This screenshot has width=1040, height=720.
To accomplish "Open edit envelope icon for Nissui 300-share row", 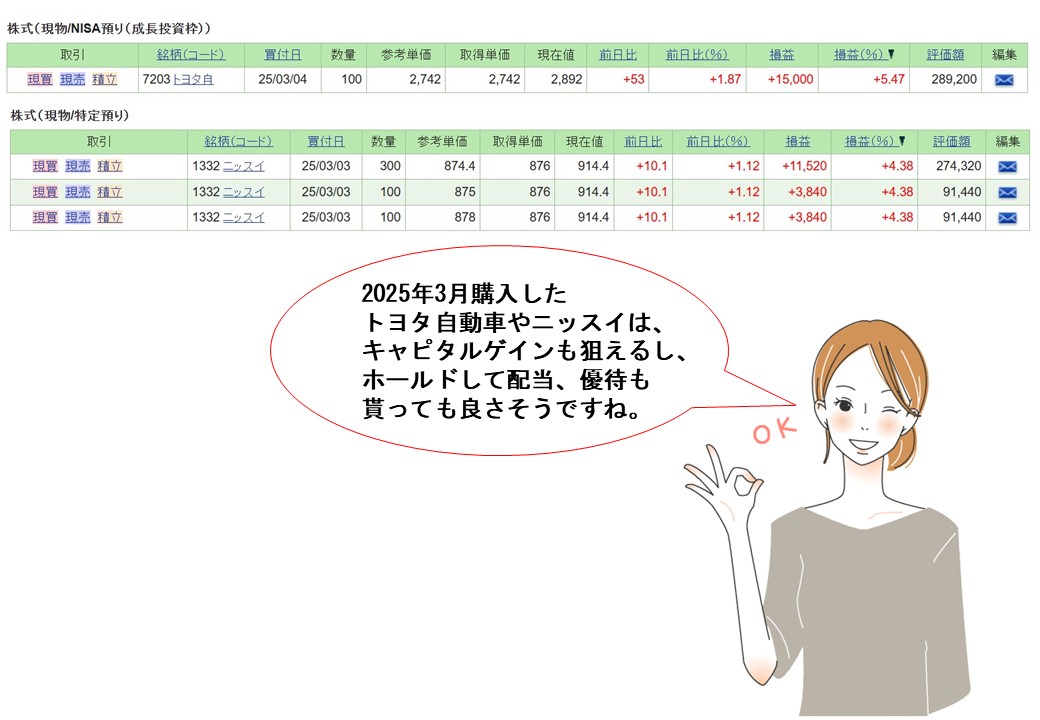I will 1007,166.
